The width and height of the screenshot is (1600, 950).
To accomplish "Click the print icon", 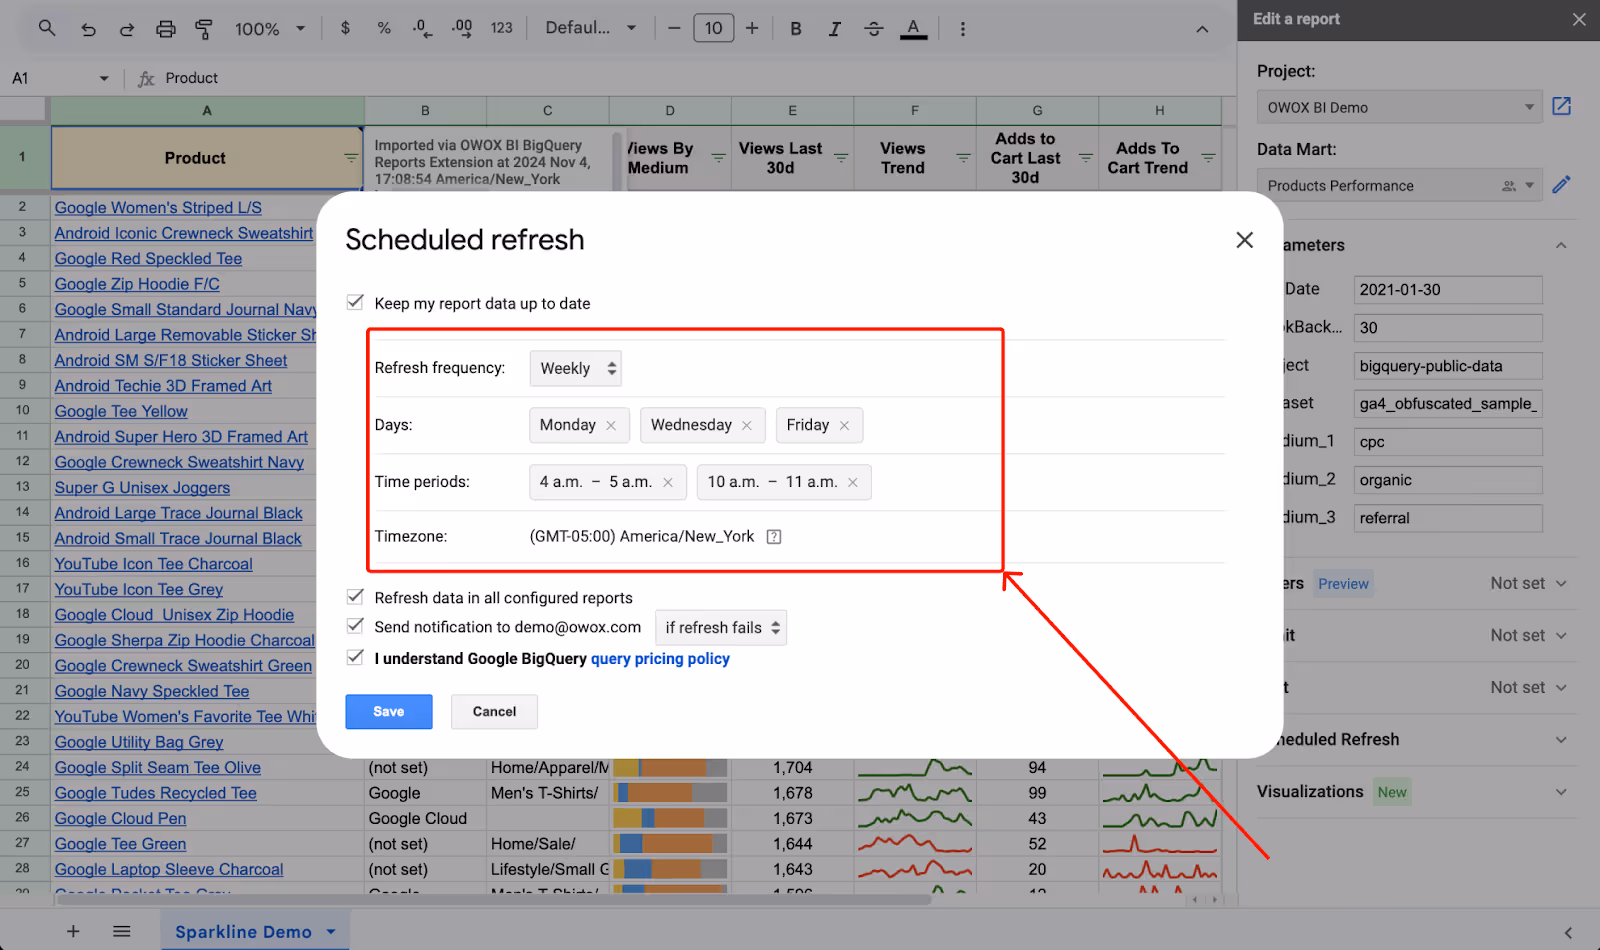I will point(165,28).
